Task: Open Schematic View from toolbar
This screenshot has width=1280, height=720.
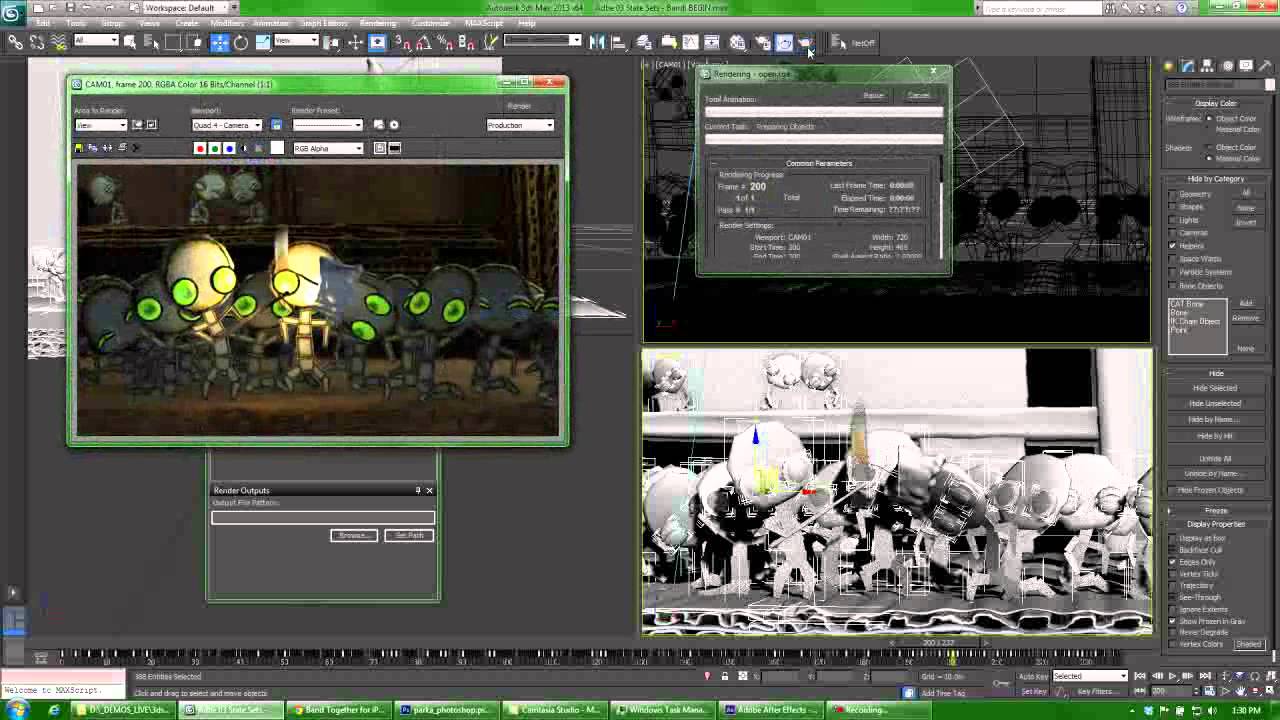Action: [x=712, y=42]
